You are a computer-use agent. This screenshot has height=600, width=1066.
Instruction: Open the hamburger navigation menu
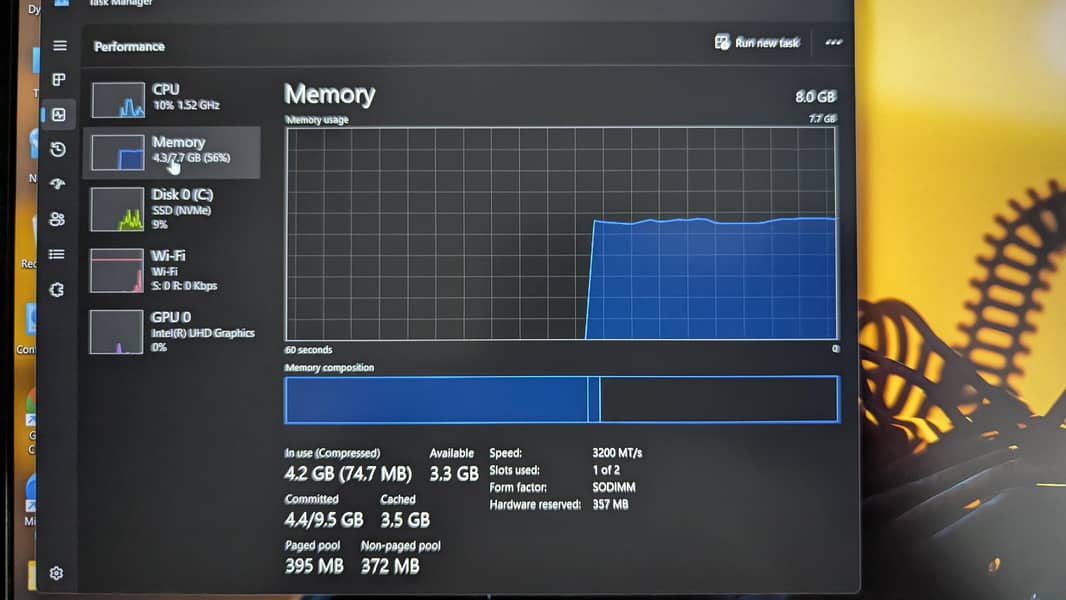(x=60, y=46)
